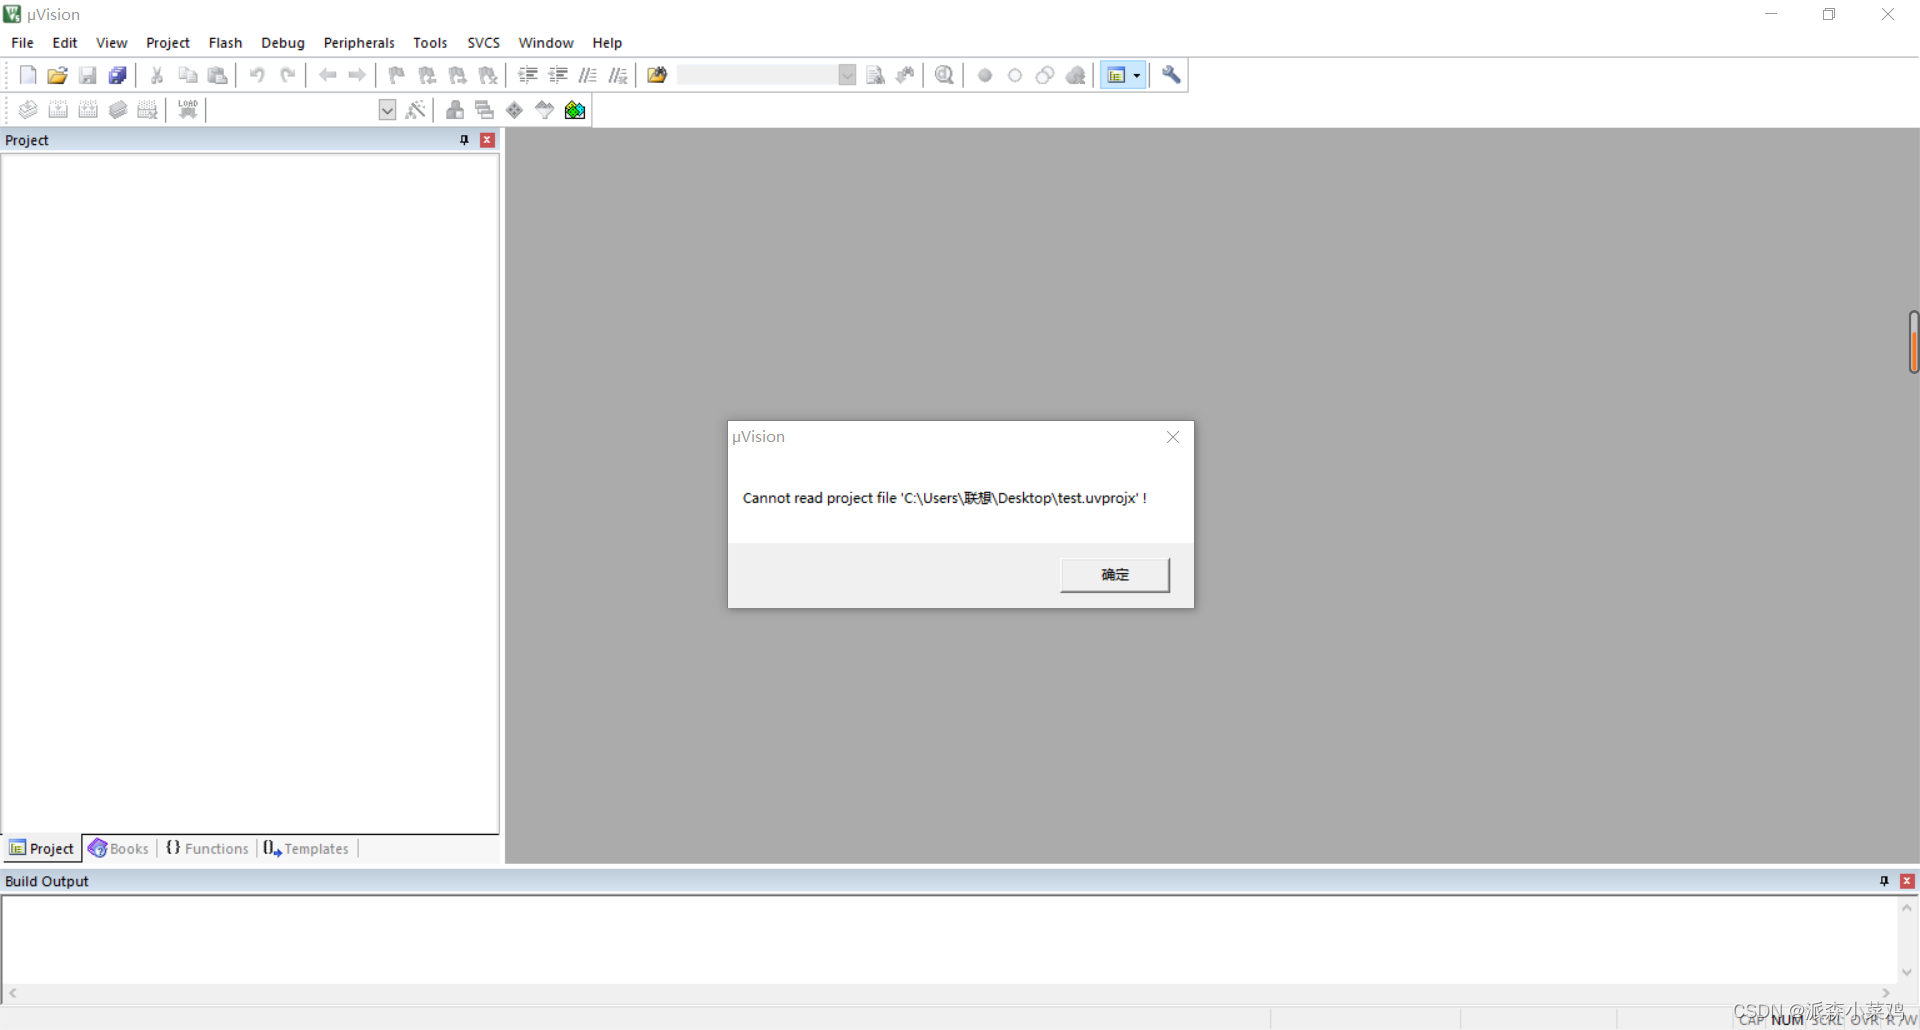1920x1030 pixels.
Task: Create a new file with toolbar icon
Action: coord(28,75)
